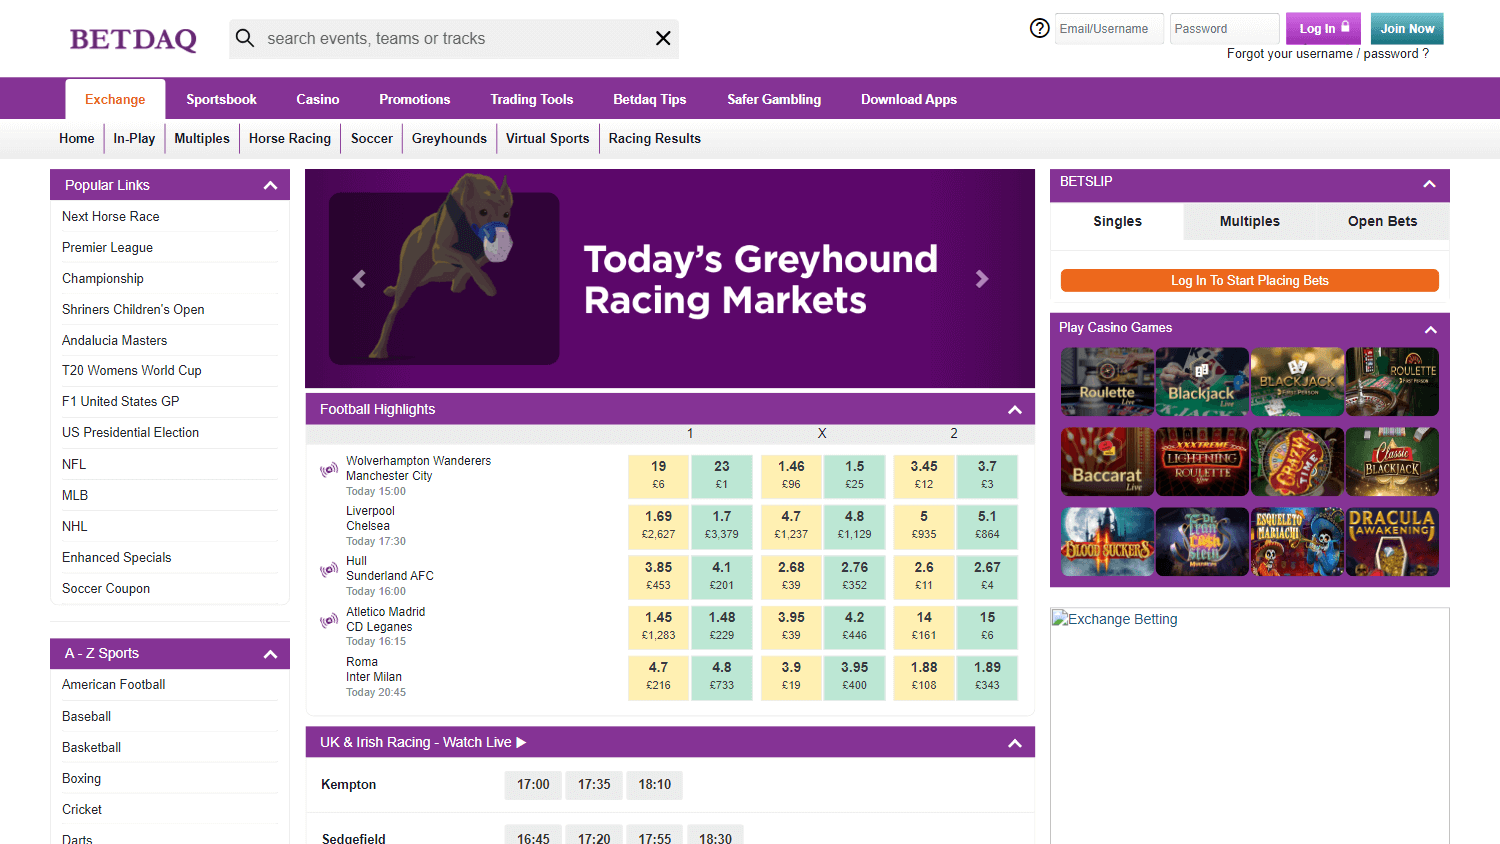
Task: Open Next Horse Race link
Action: pyautogui.click(x=111, y=216)
